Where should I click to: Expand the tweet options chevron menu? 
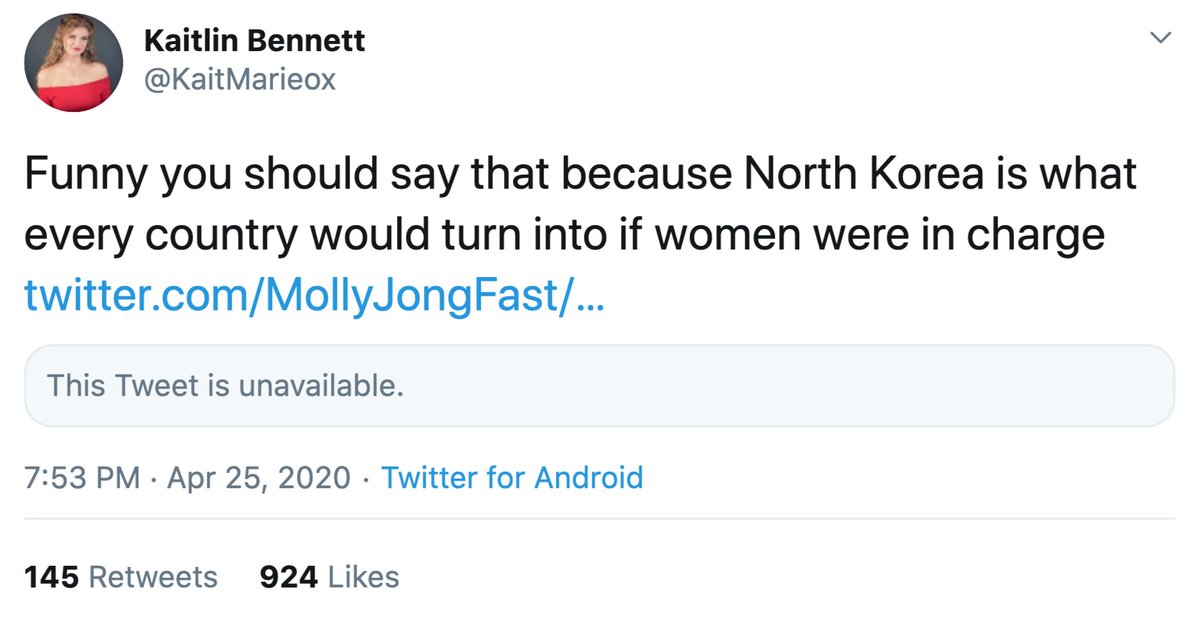tap(1160, 38)
